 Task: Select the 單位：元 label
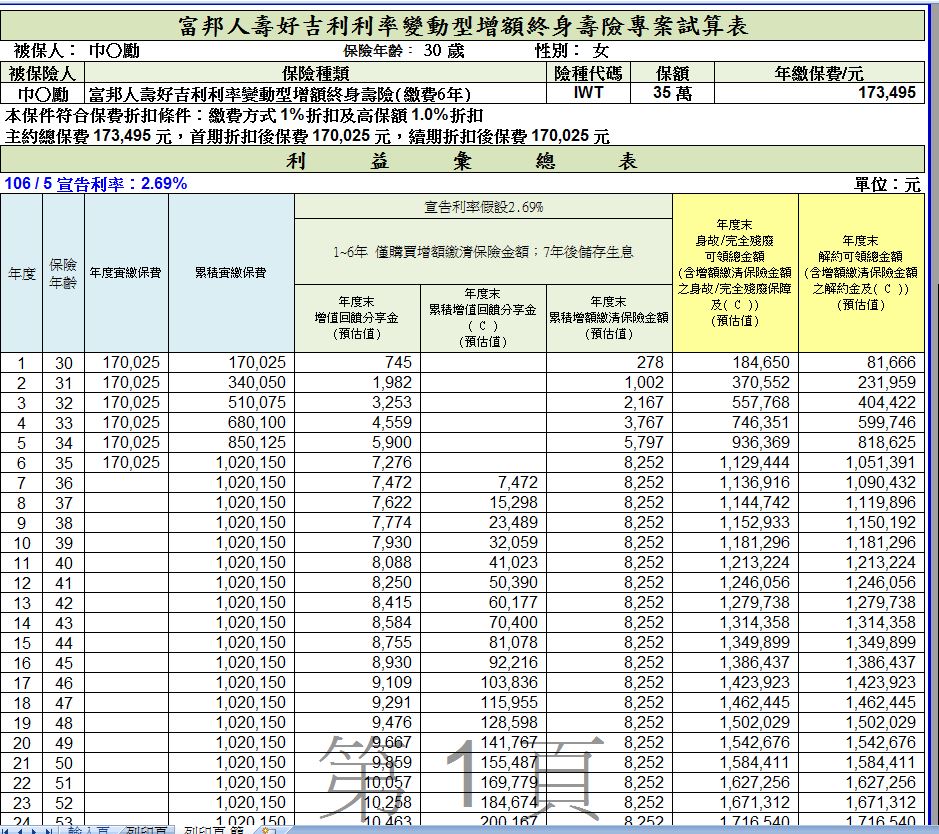(x=887, y=184)
